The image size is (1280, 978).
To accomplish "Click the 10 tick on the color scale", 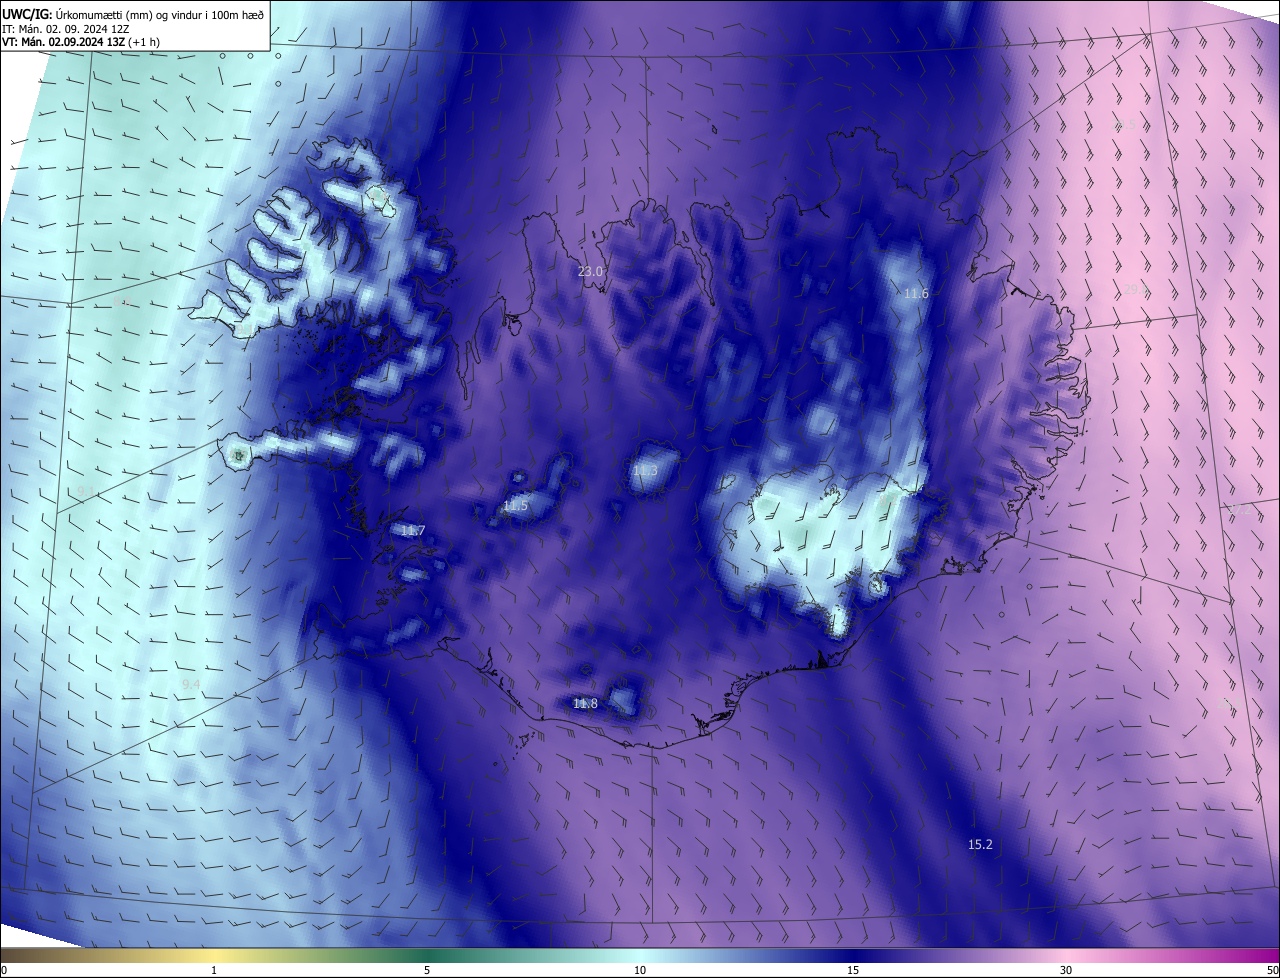I will click(640, 970).
